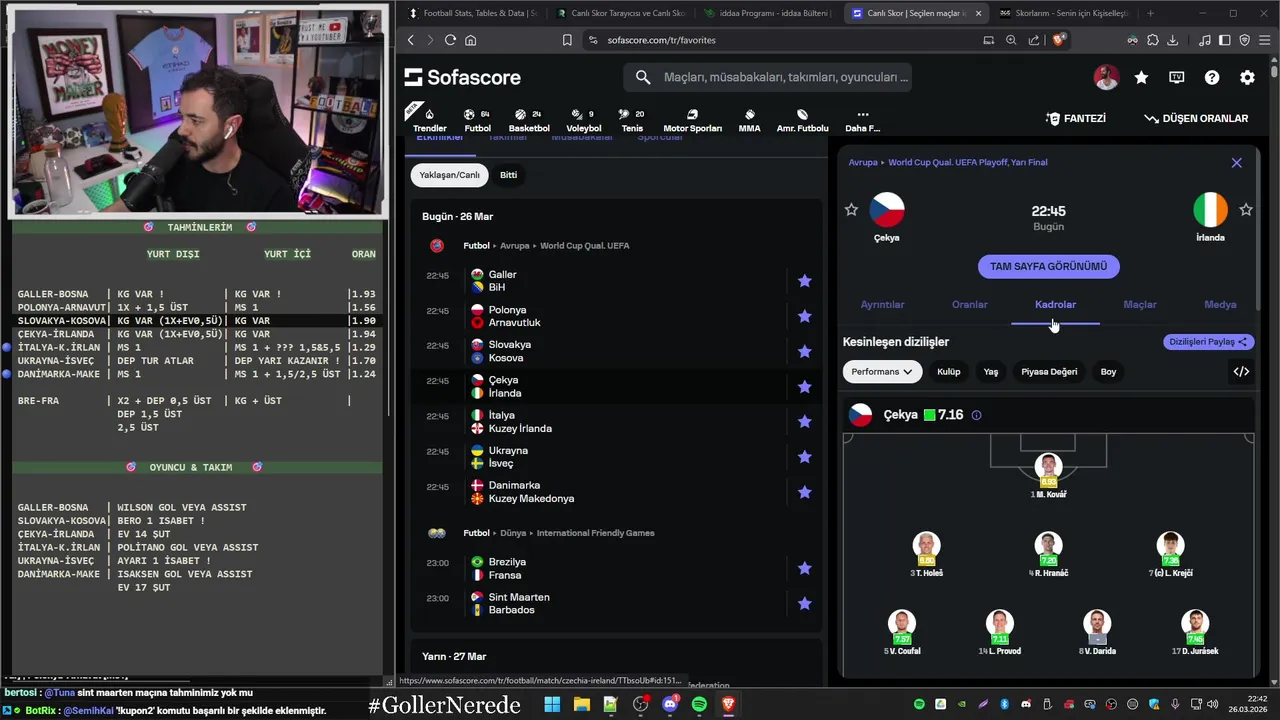Unfavorite Danimarka - Kuzey Makedonya star

[x=804, y=492]
